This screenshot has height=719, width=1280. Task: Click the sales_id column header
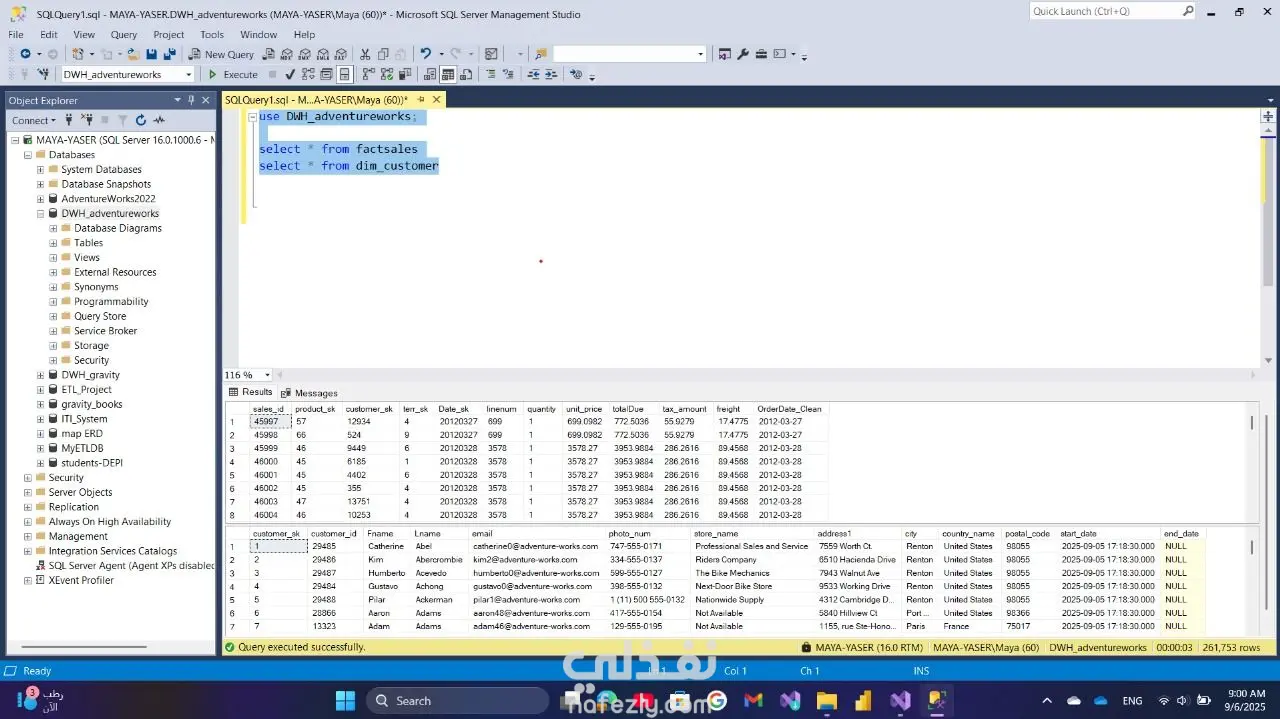(267, 409)
